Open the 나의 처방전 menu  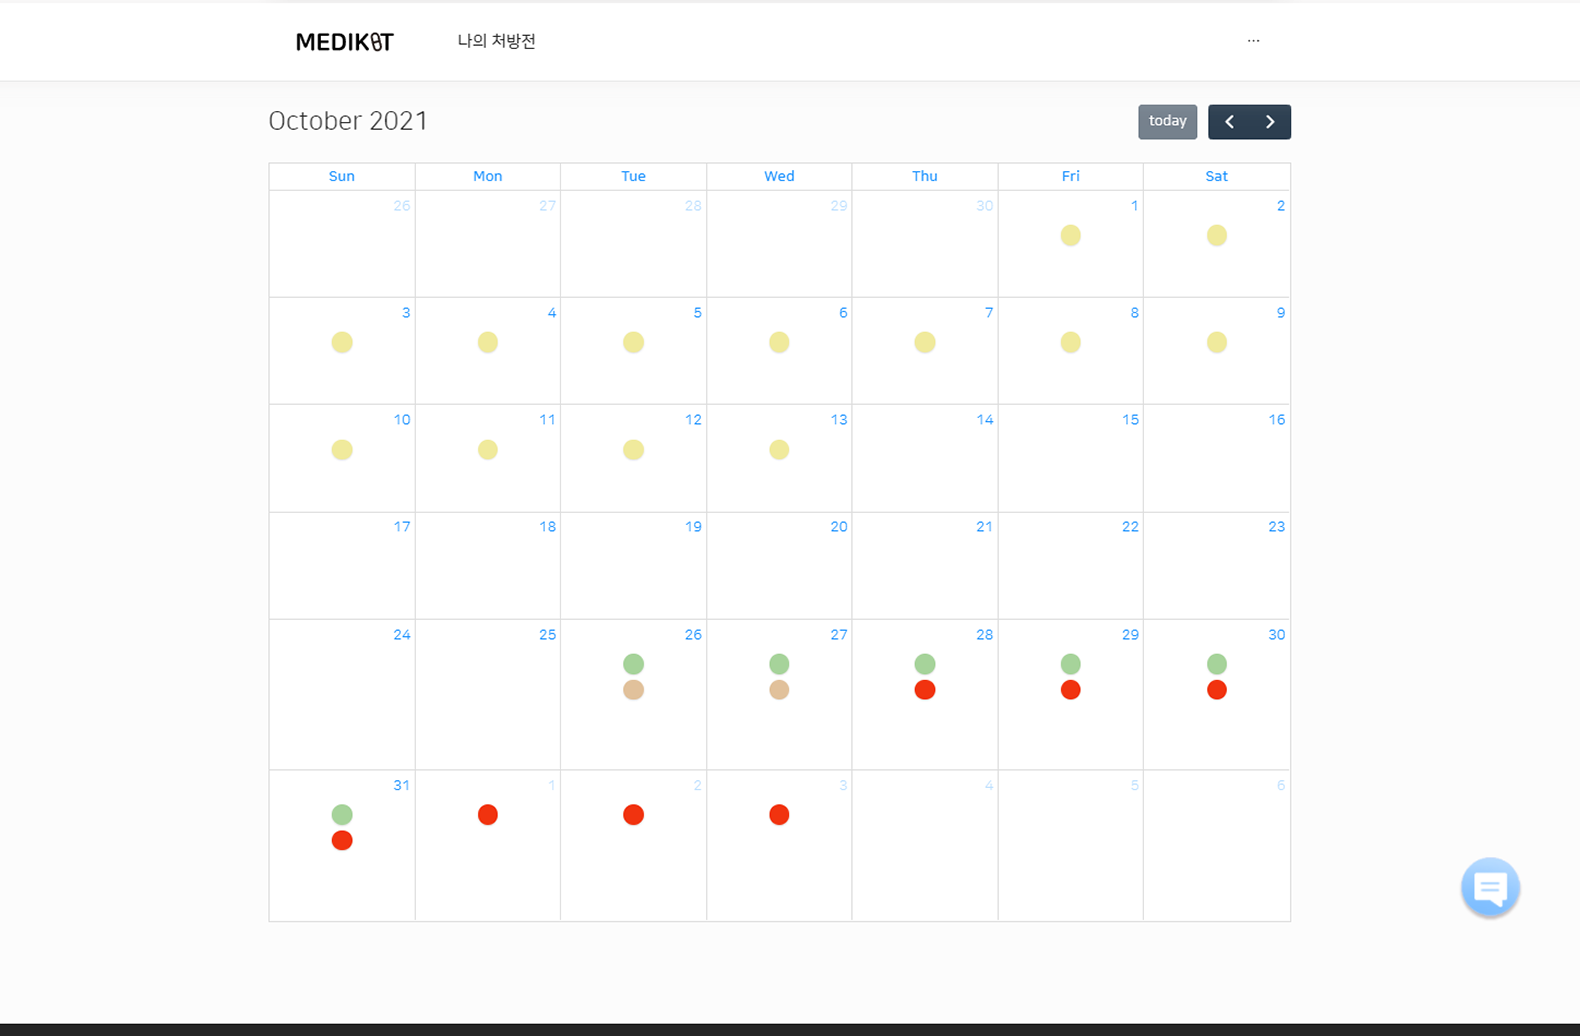tap(496, 41)
